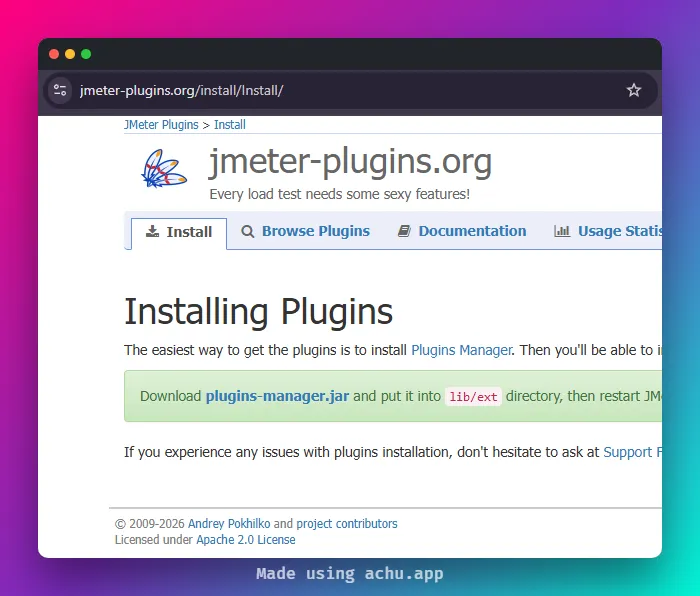Click the 'Every load test needs' tagline
The width and height of the screenshot is (700, 596).
340,194
